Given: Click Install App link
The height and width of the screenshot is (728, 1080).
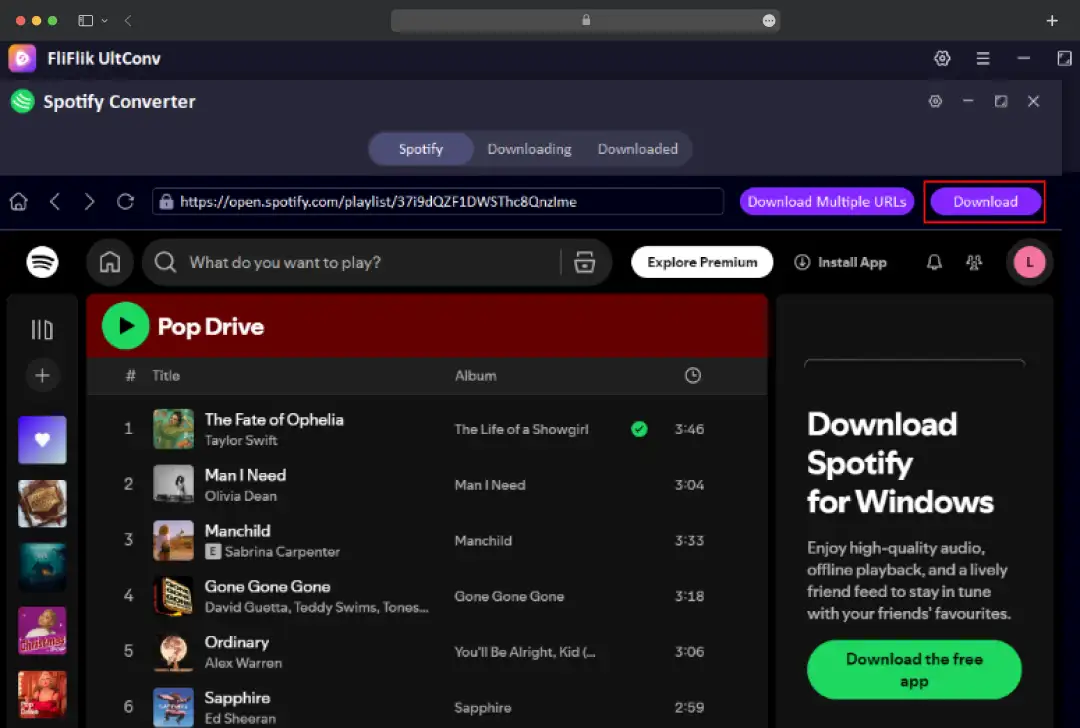Looking at the screenshot, I should [840, 262].
